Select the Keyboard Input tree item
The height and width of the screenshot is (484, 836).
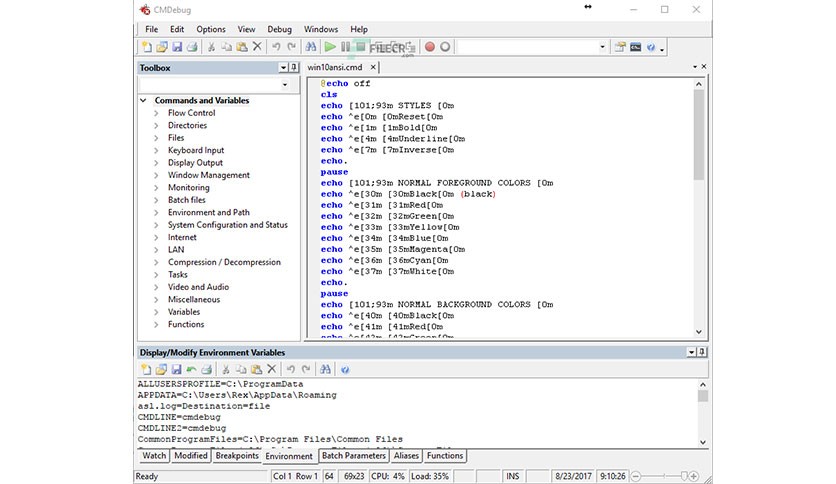tap(196, 150)
